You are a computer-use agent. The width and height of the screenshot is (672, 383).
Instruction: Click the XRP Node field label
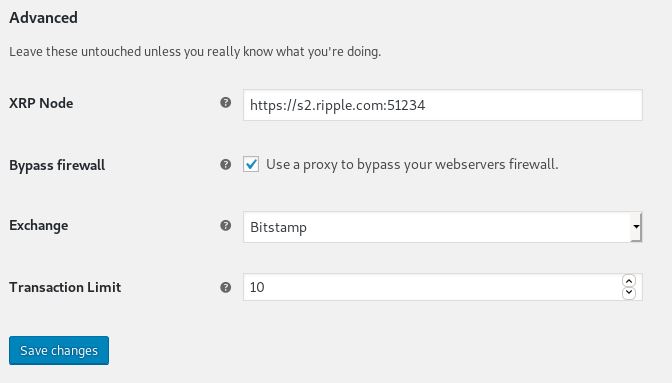coord(41,103)
